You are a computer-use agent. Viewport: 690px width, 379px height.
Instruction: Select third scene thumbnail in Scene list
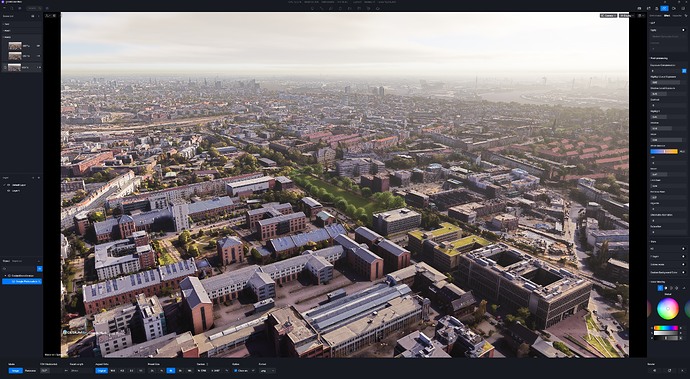click(15, 67)
